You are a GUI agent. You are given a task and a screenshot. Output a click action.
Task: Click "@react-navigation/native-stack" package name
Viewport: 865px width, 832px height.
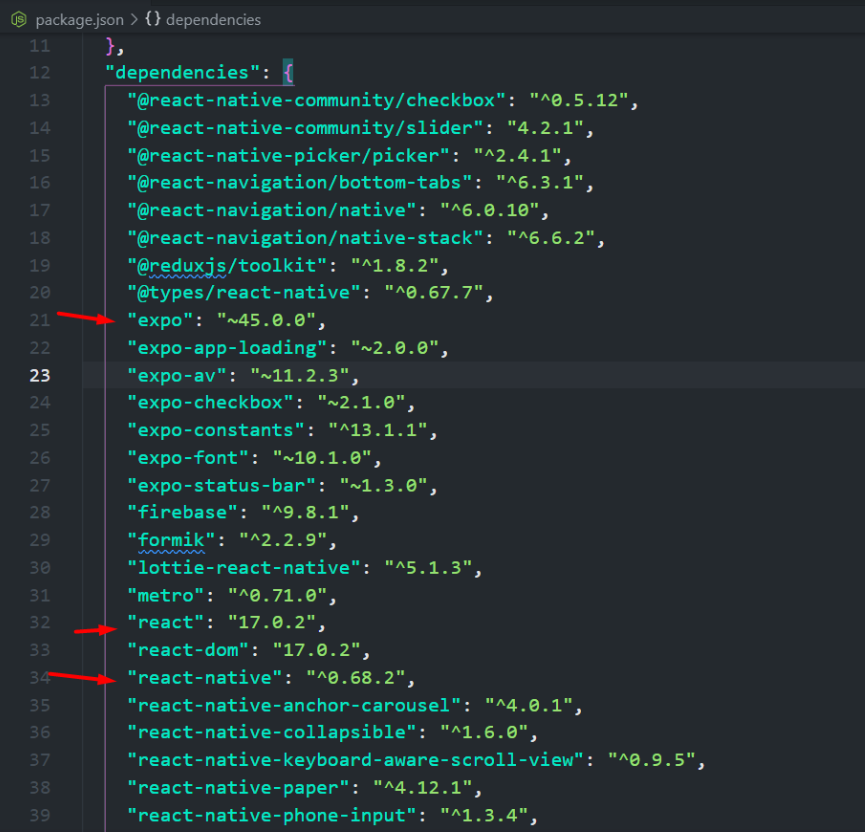point(305,237)
